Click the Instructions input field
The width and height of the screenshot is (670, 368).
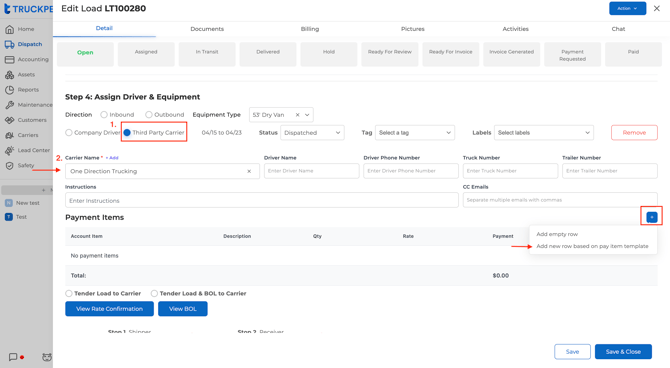click(x=262, y=200)
